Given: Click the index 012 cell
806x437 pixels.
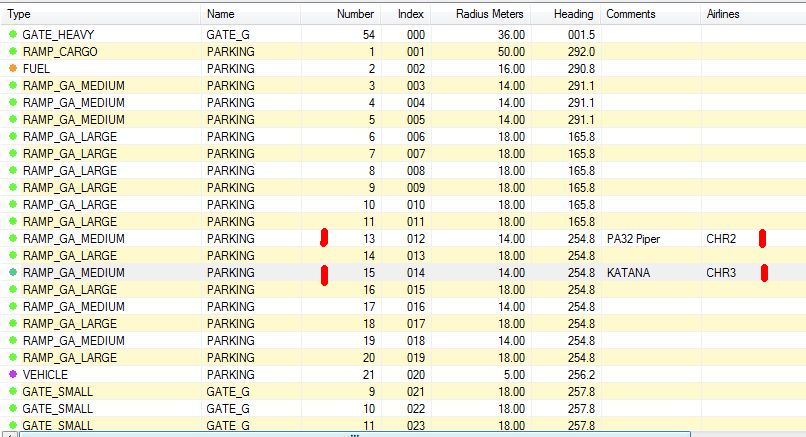Looking at the screenshot, I should [416, 239].
